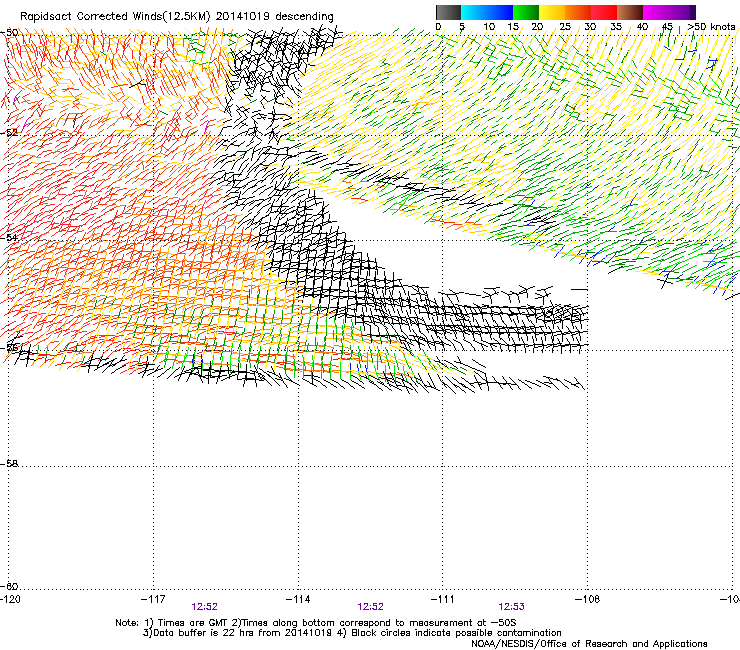Click the title 'Rapidsact Corrected Winds(12.5KM)'
Image resolution: width=740 pixels, height=650 pixels.
coord(115,17)
